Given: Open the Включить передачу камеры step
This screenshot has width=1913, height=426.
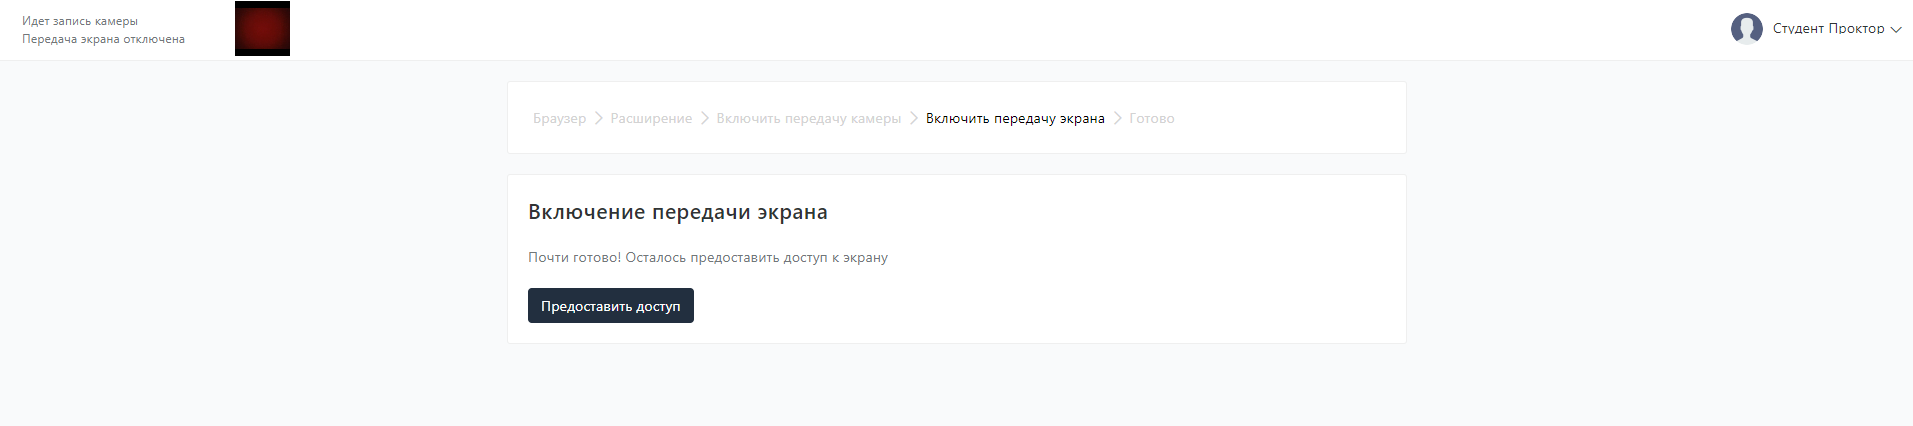Looking at the screenshot, I should click(808, 118).
